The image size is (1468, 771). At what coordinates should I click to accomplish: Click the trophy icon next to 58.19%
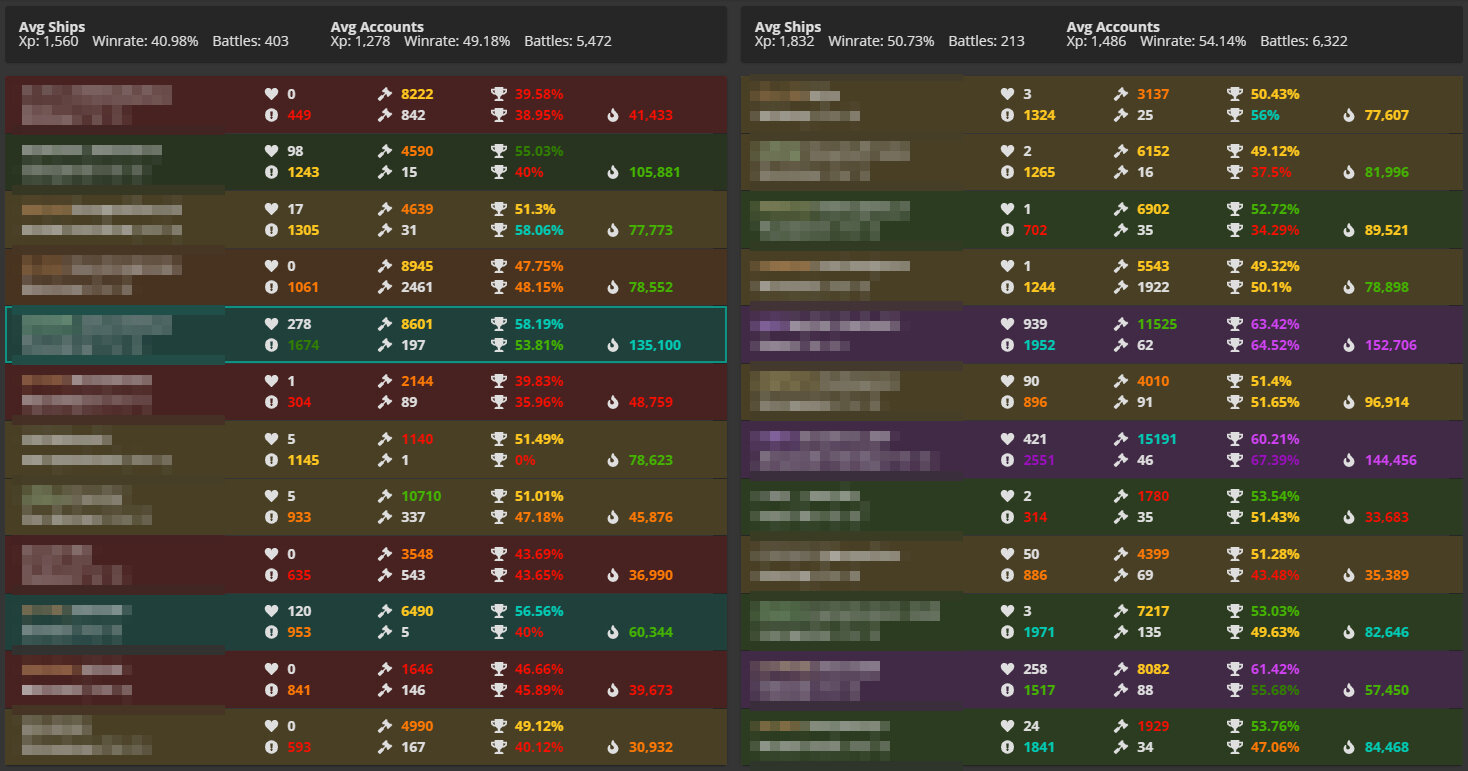click(x=499, y=324)
